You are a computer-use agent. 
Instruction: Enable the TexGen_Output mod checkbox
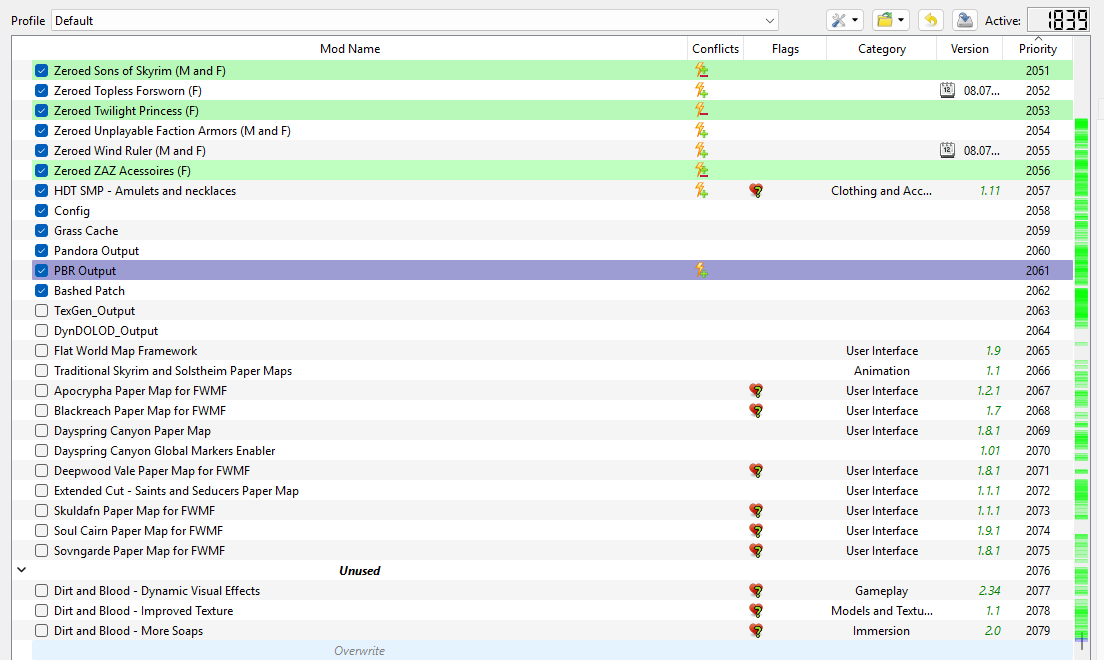(42, 311)
